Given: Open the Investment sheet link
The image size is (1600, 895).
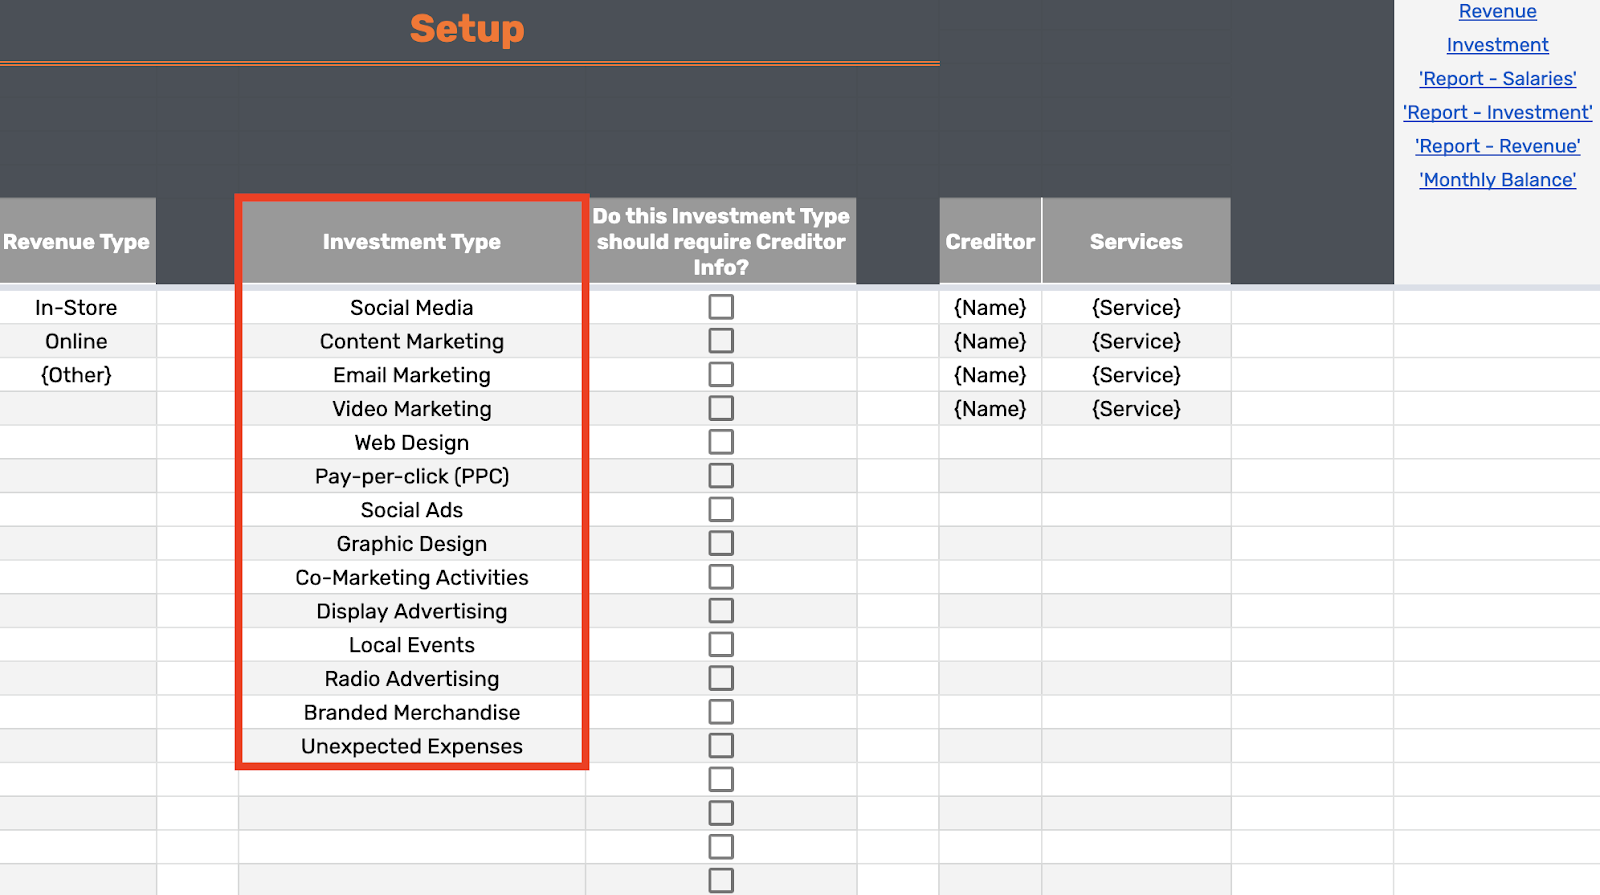Looking at the screenshot, I should (1497, 45).
